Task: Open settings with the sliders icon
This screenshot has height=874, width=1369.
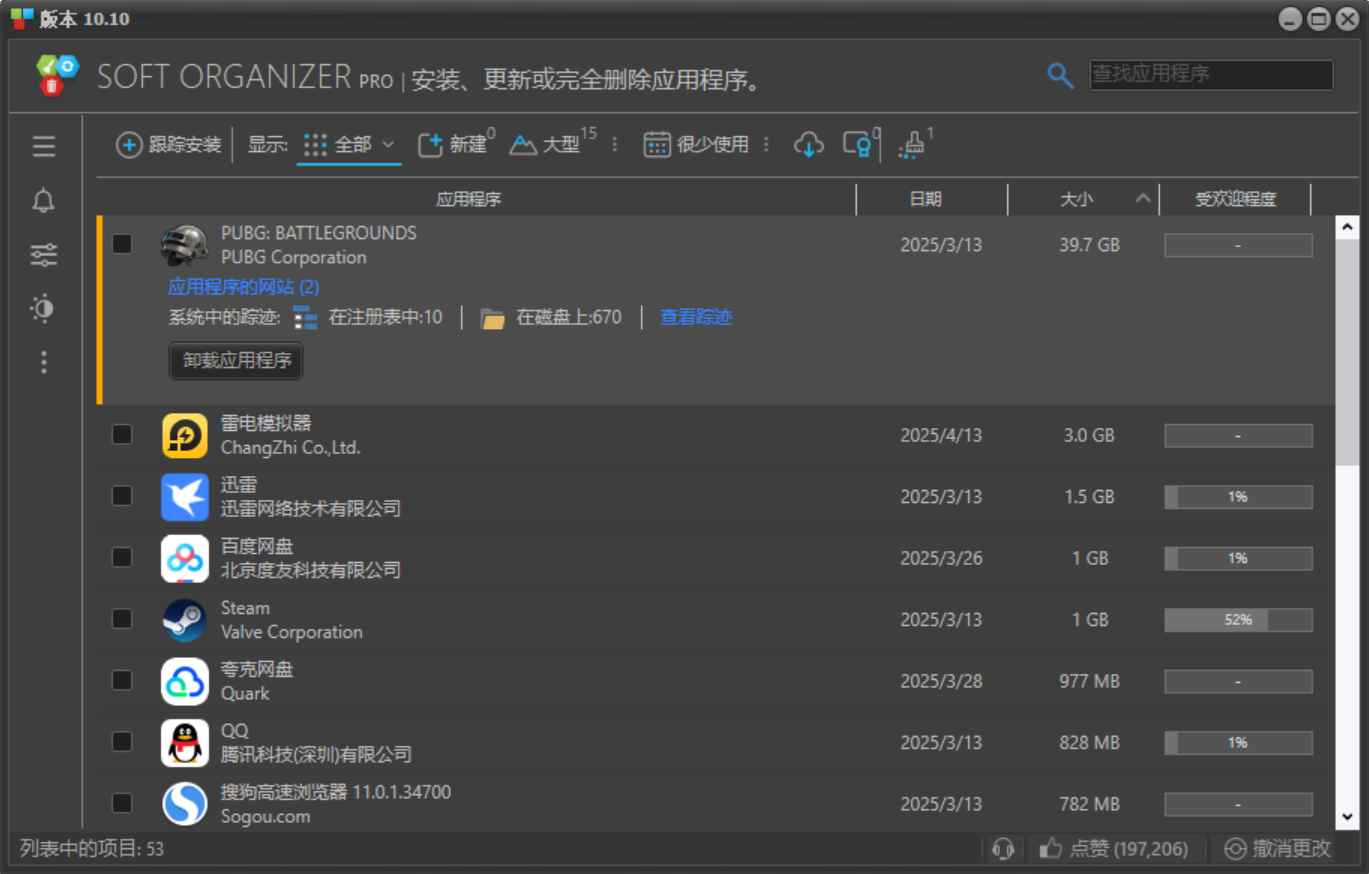Action: 43,254
